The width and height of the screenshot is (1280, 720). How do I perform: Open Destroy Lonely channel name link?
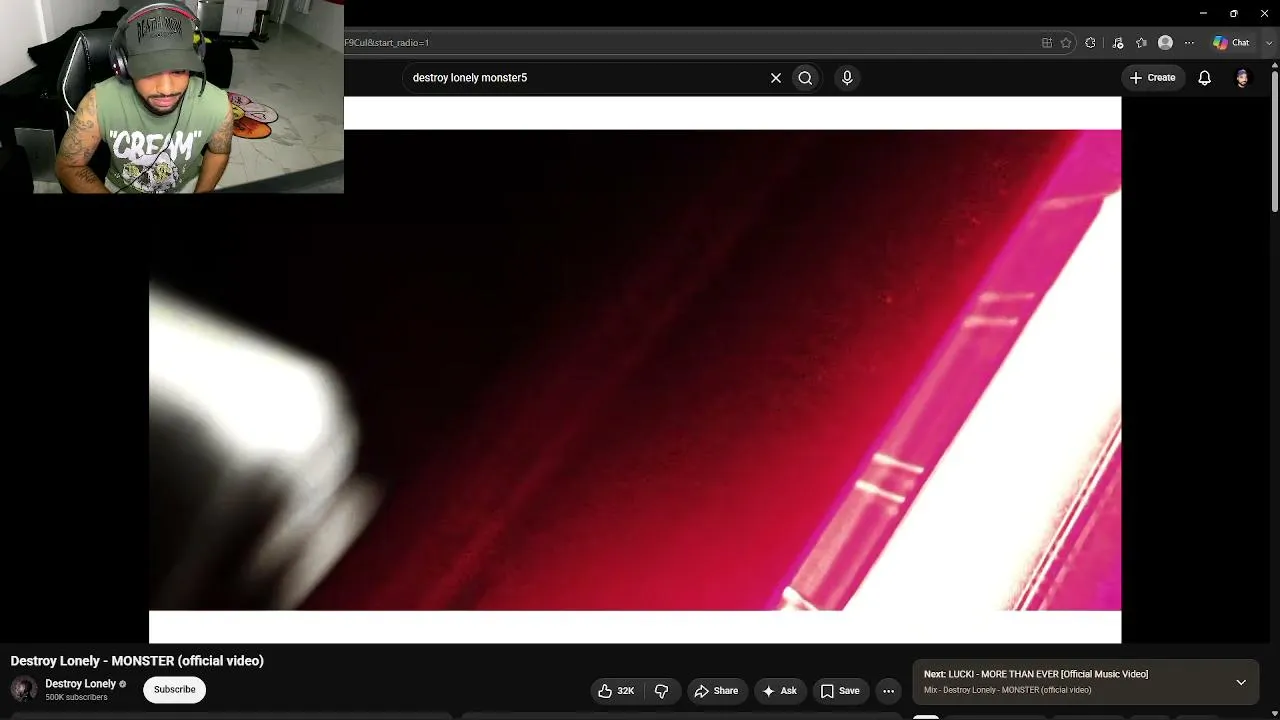tap(80, 684)
